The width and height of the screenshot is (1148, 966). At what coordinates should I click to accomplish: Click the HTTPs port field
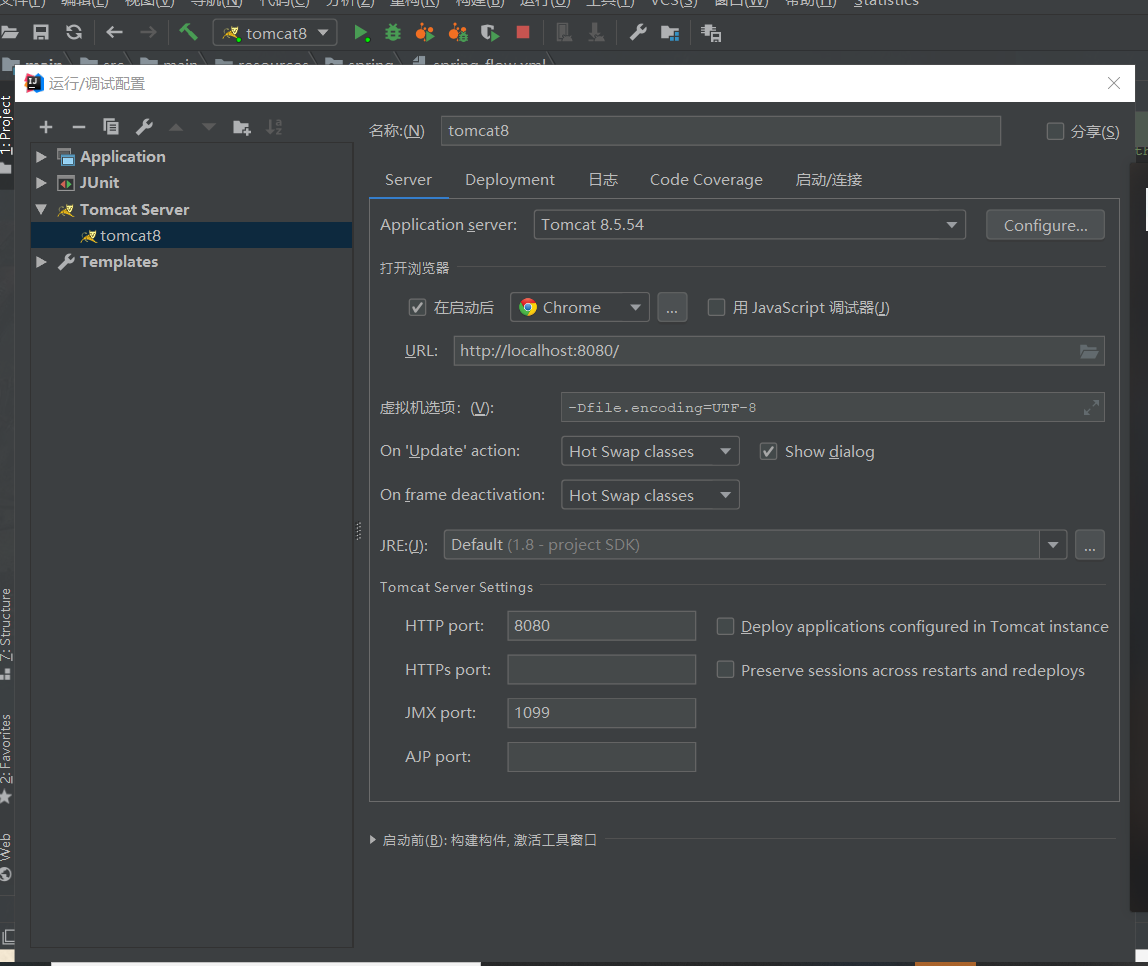click(602, 669)
